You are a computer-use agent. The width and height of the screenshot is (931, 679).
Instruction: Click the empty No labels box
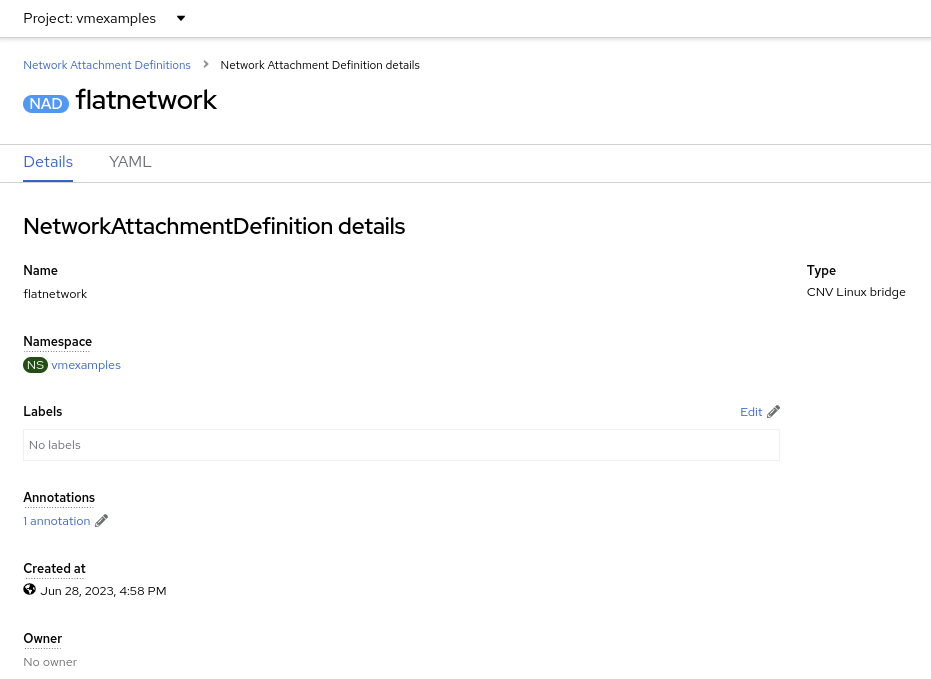click(401, 445)
